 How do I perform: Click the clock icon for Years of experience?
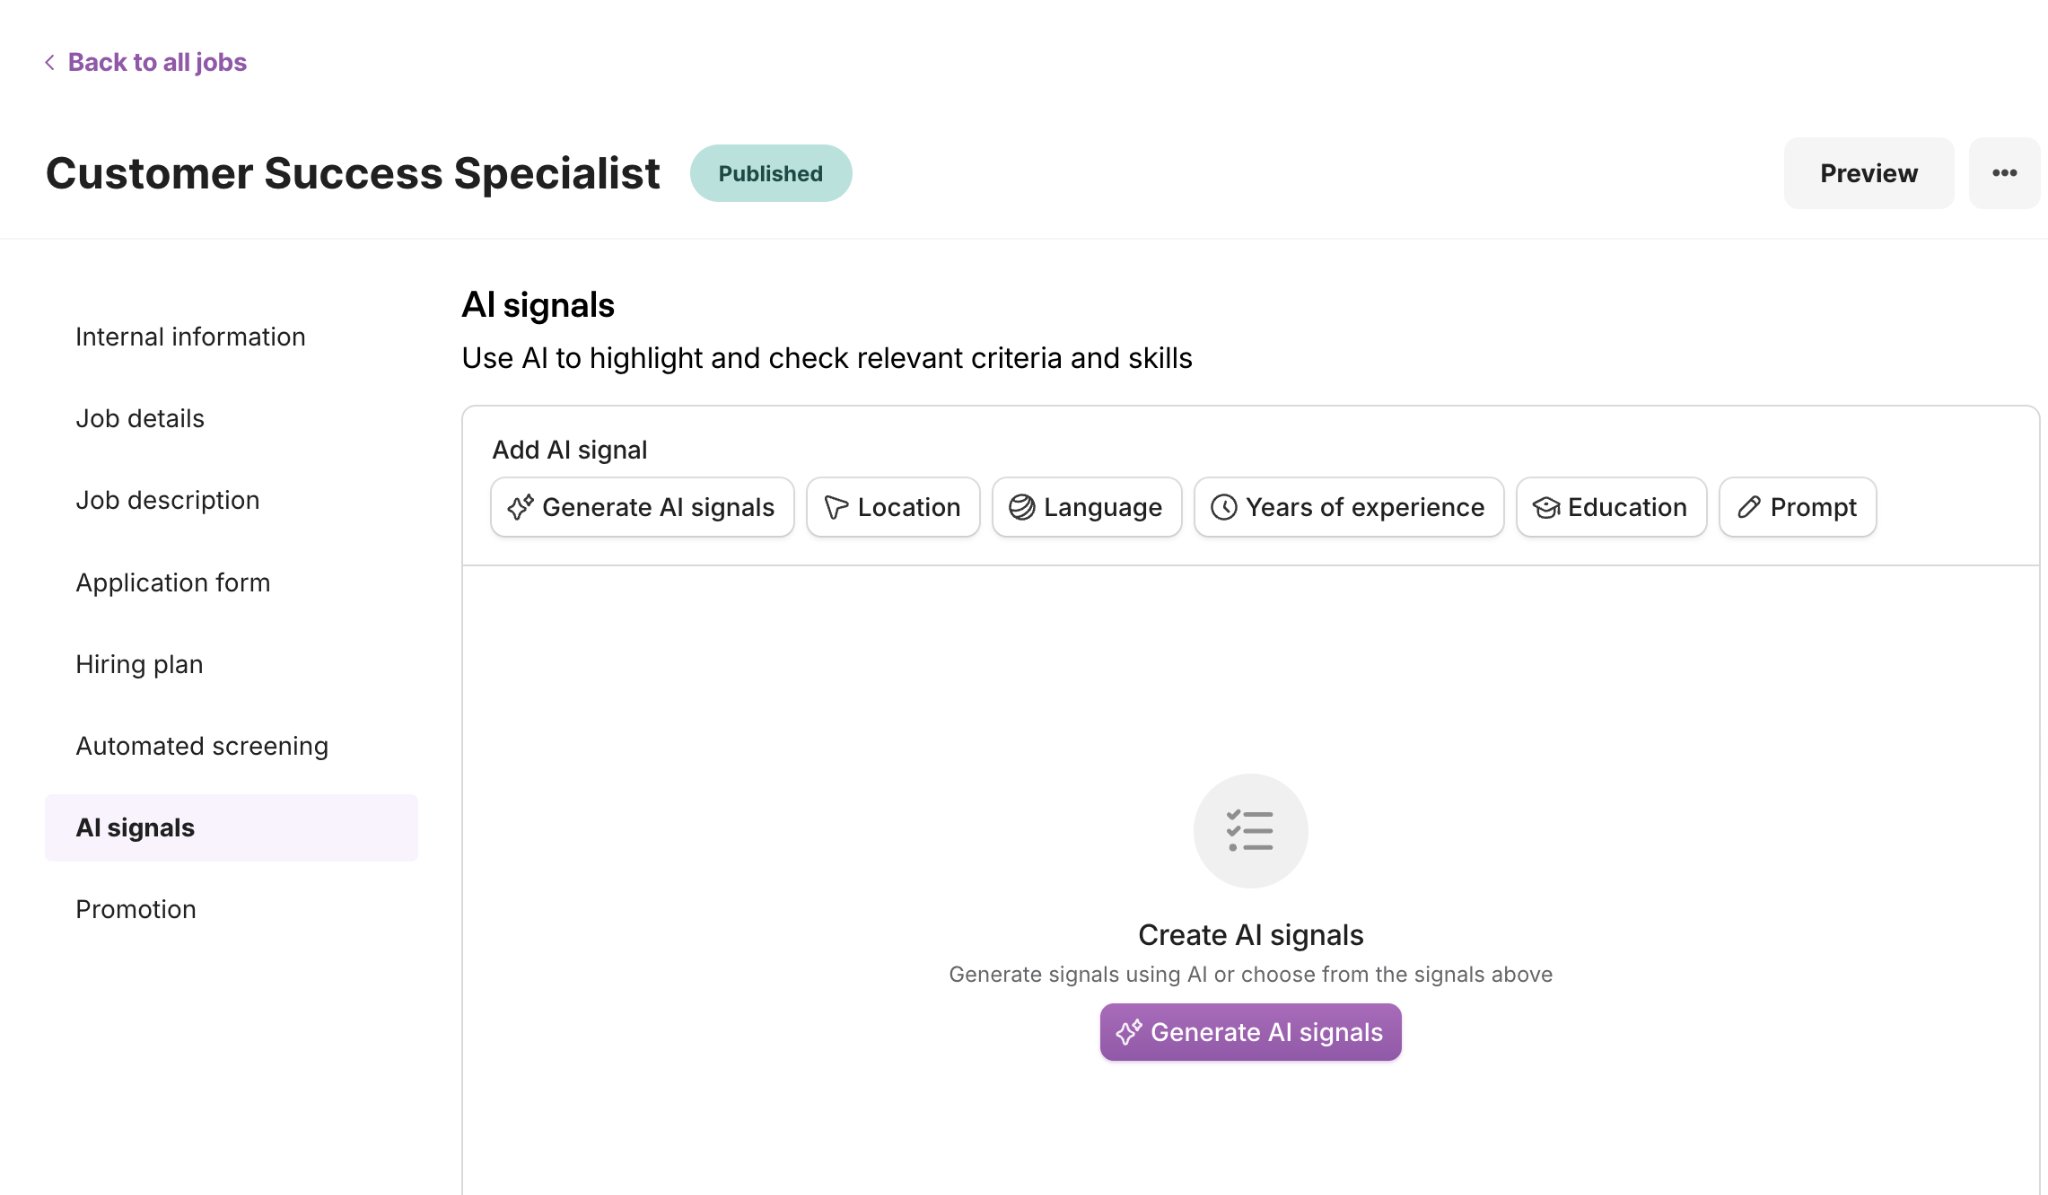point(1224,508)
